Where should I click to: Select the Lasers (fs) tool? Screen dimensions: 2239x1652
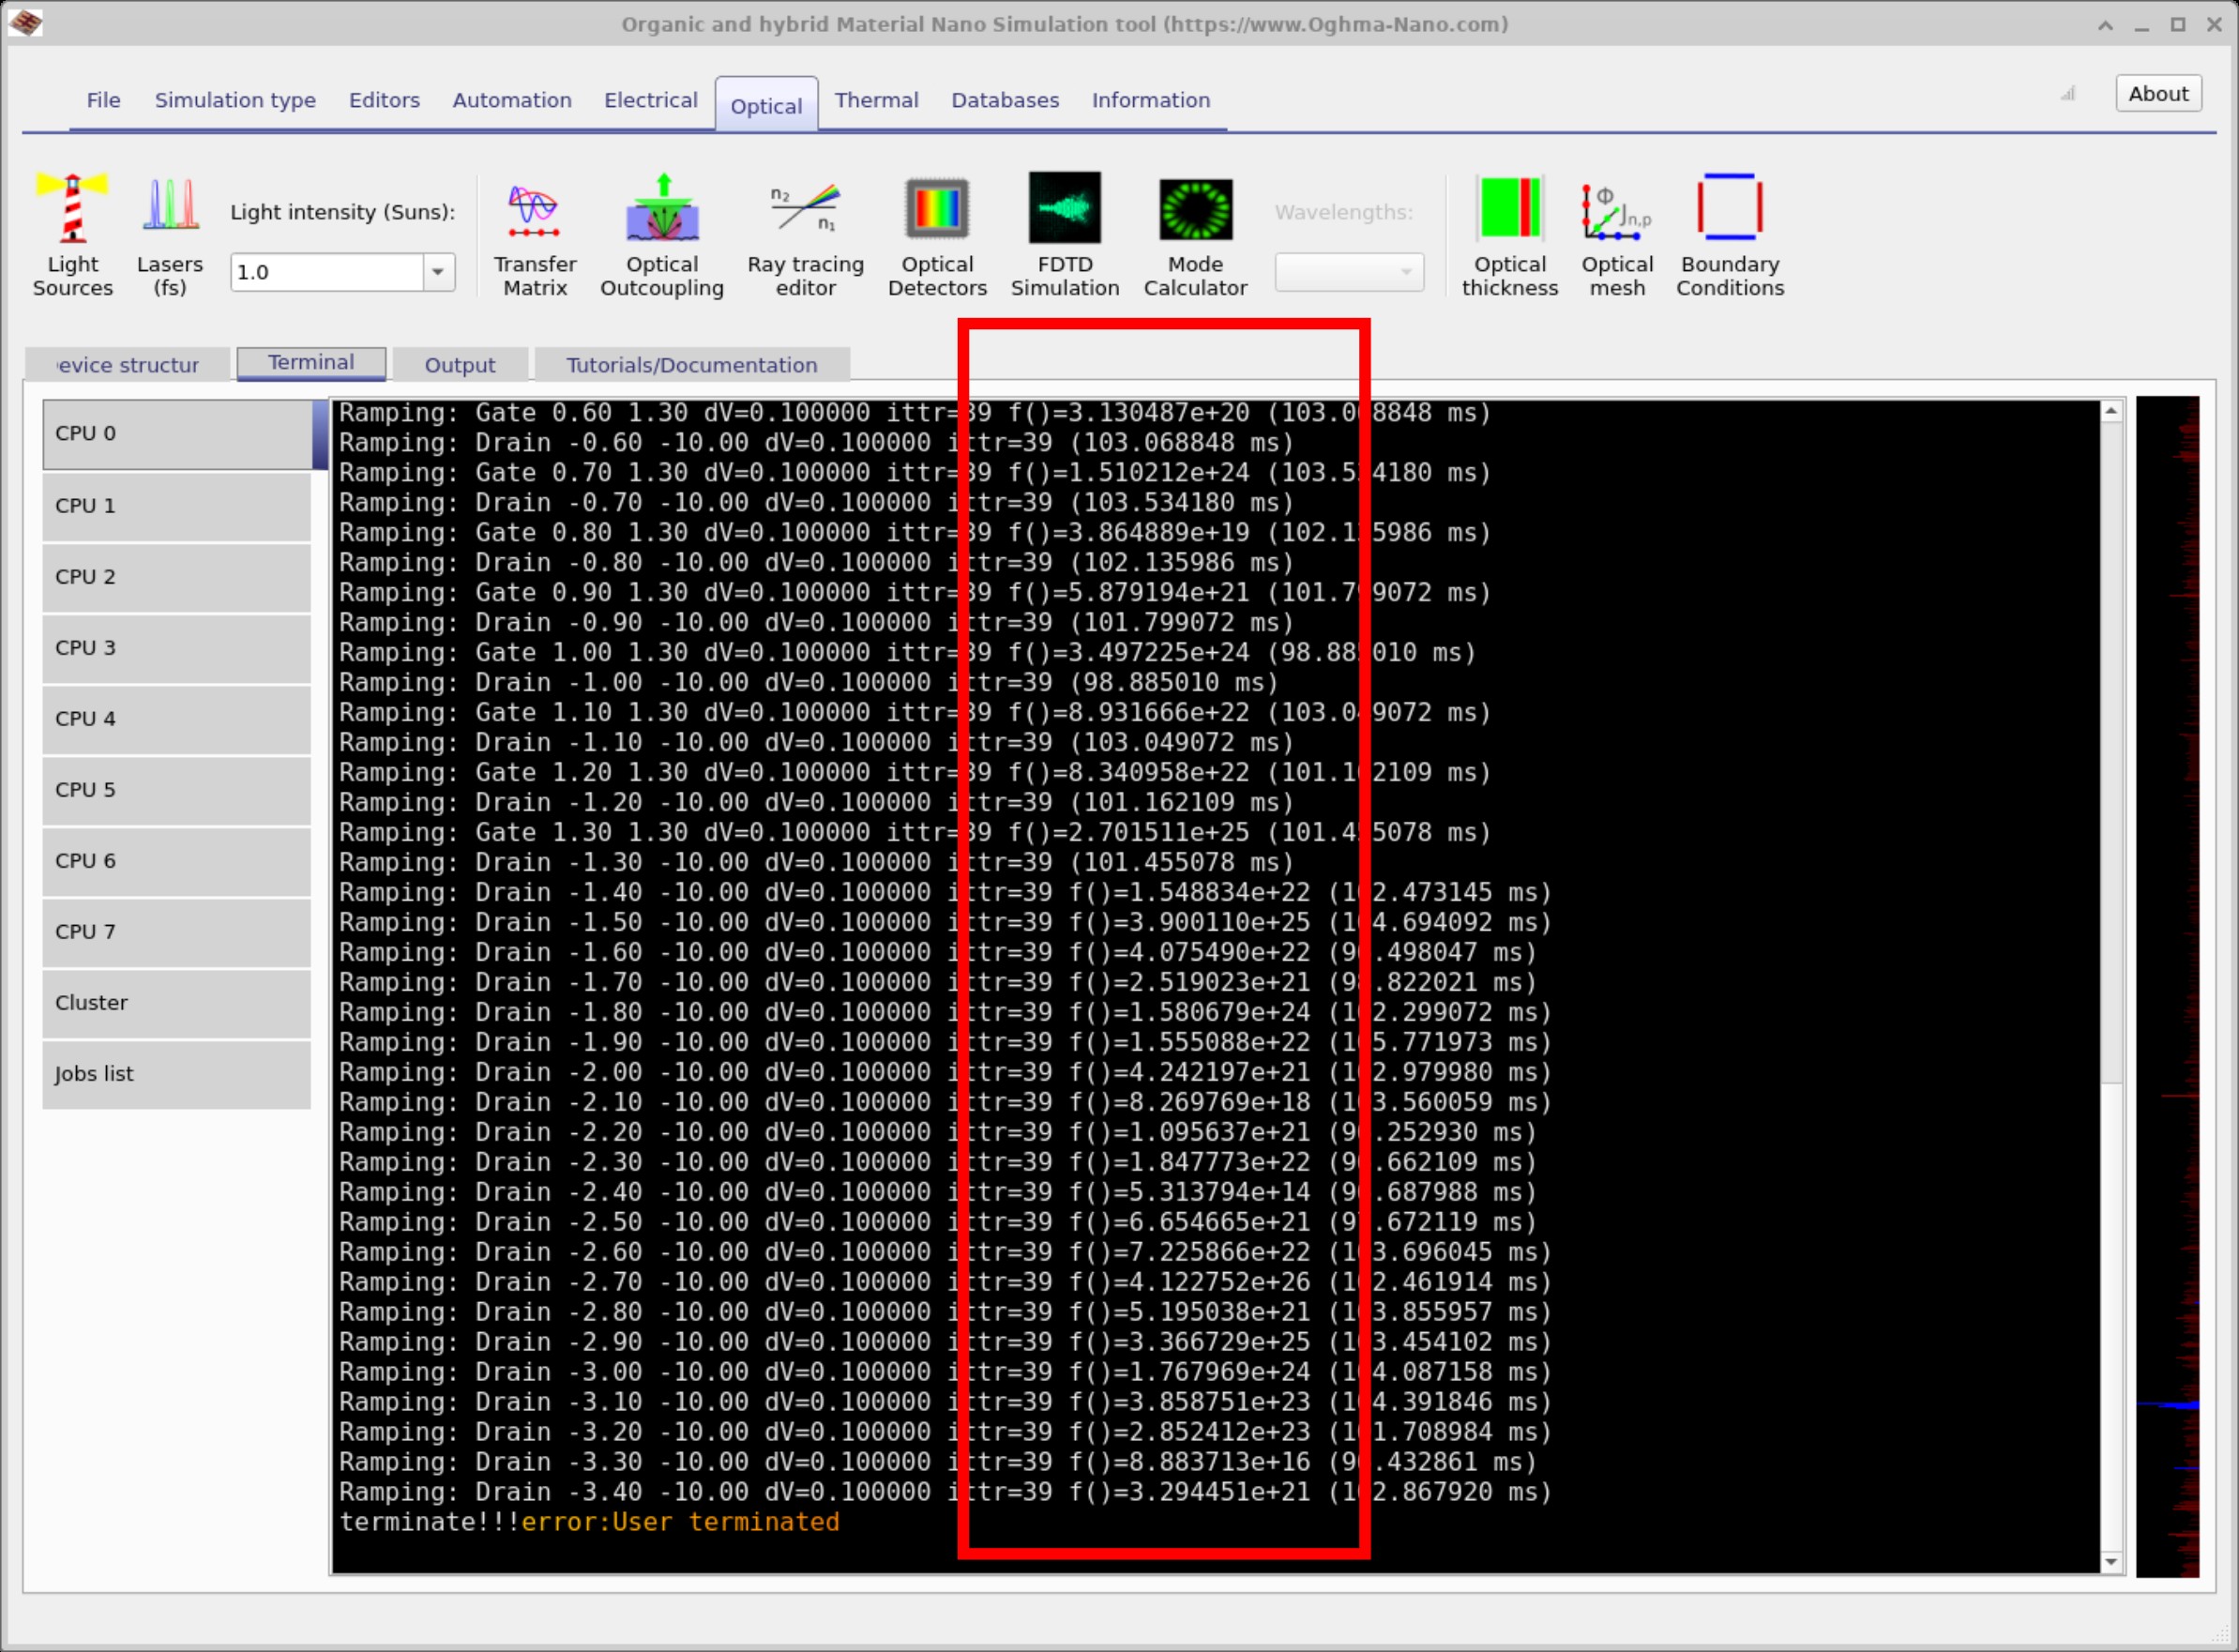pyautogui.click(x=169, y=233)
